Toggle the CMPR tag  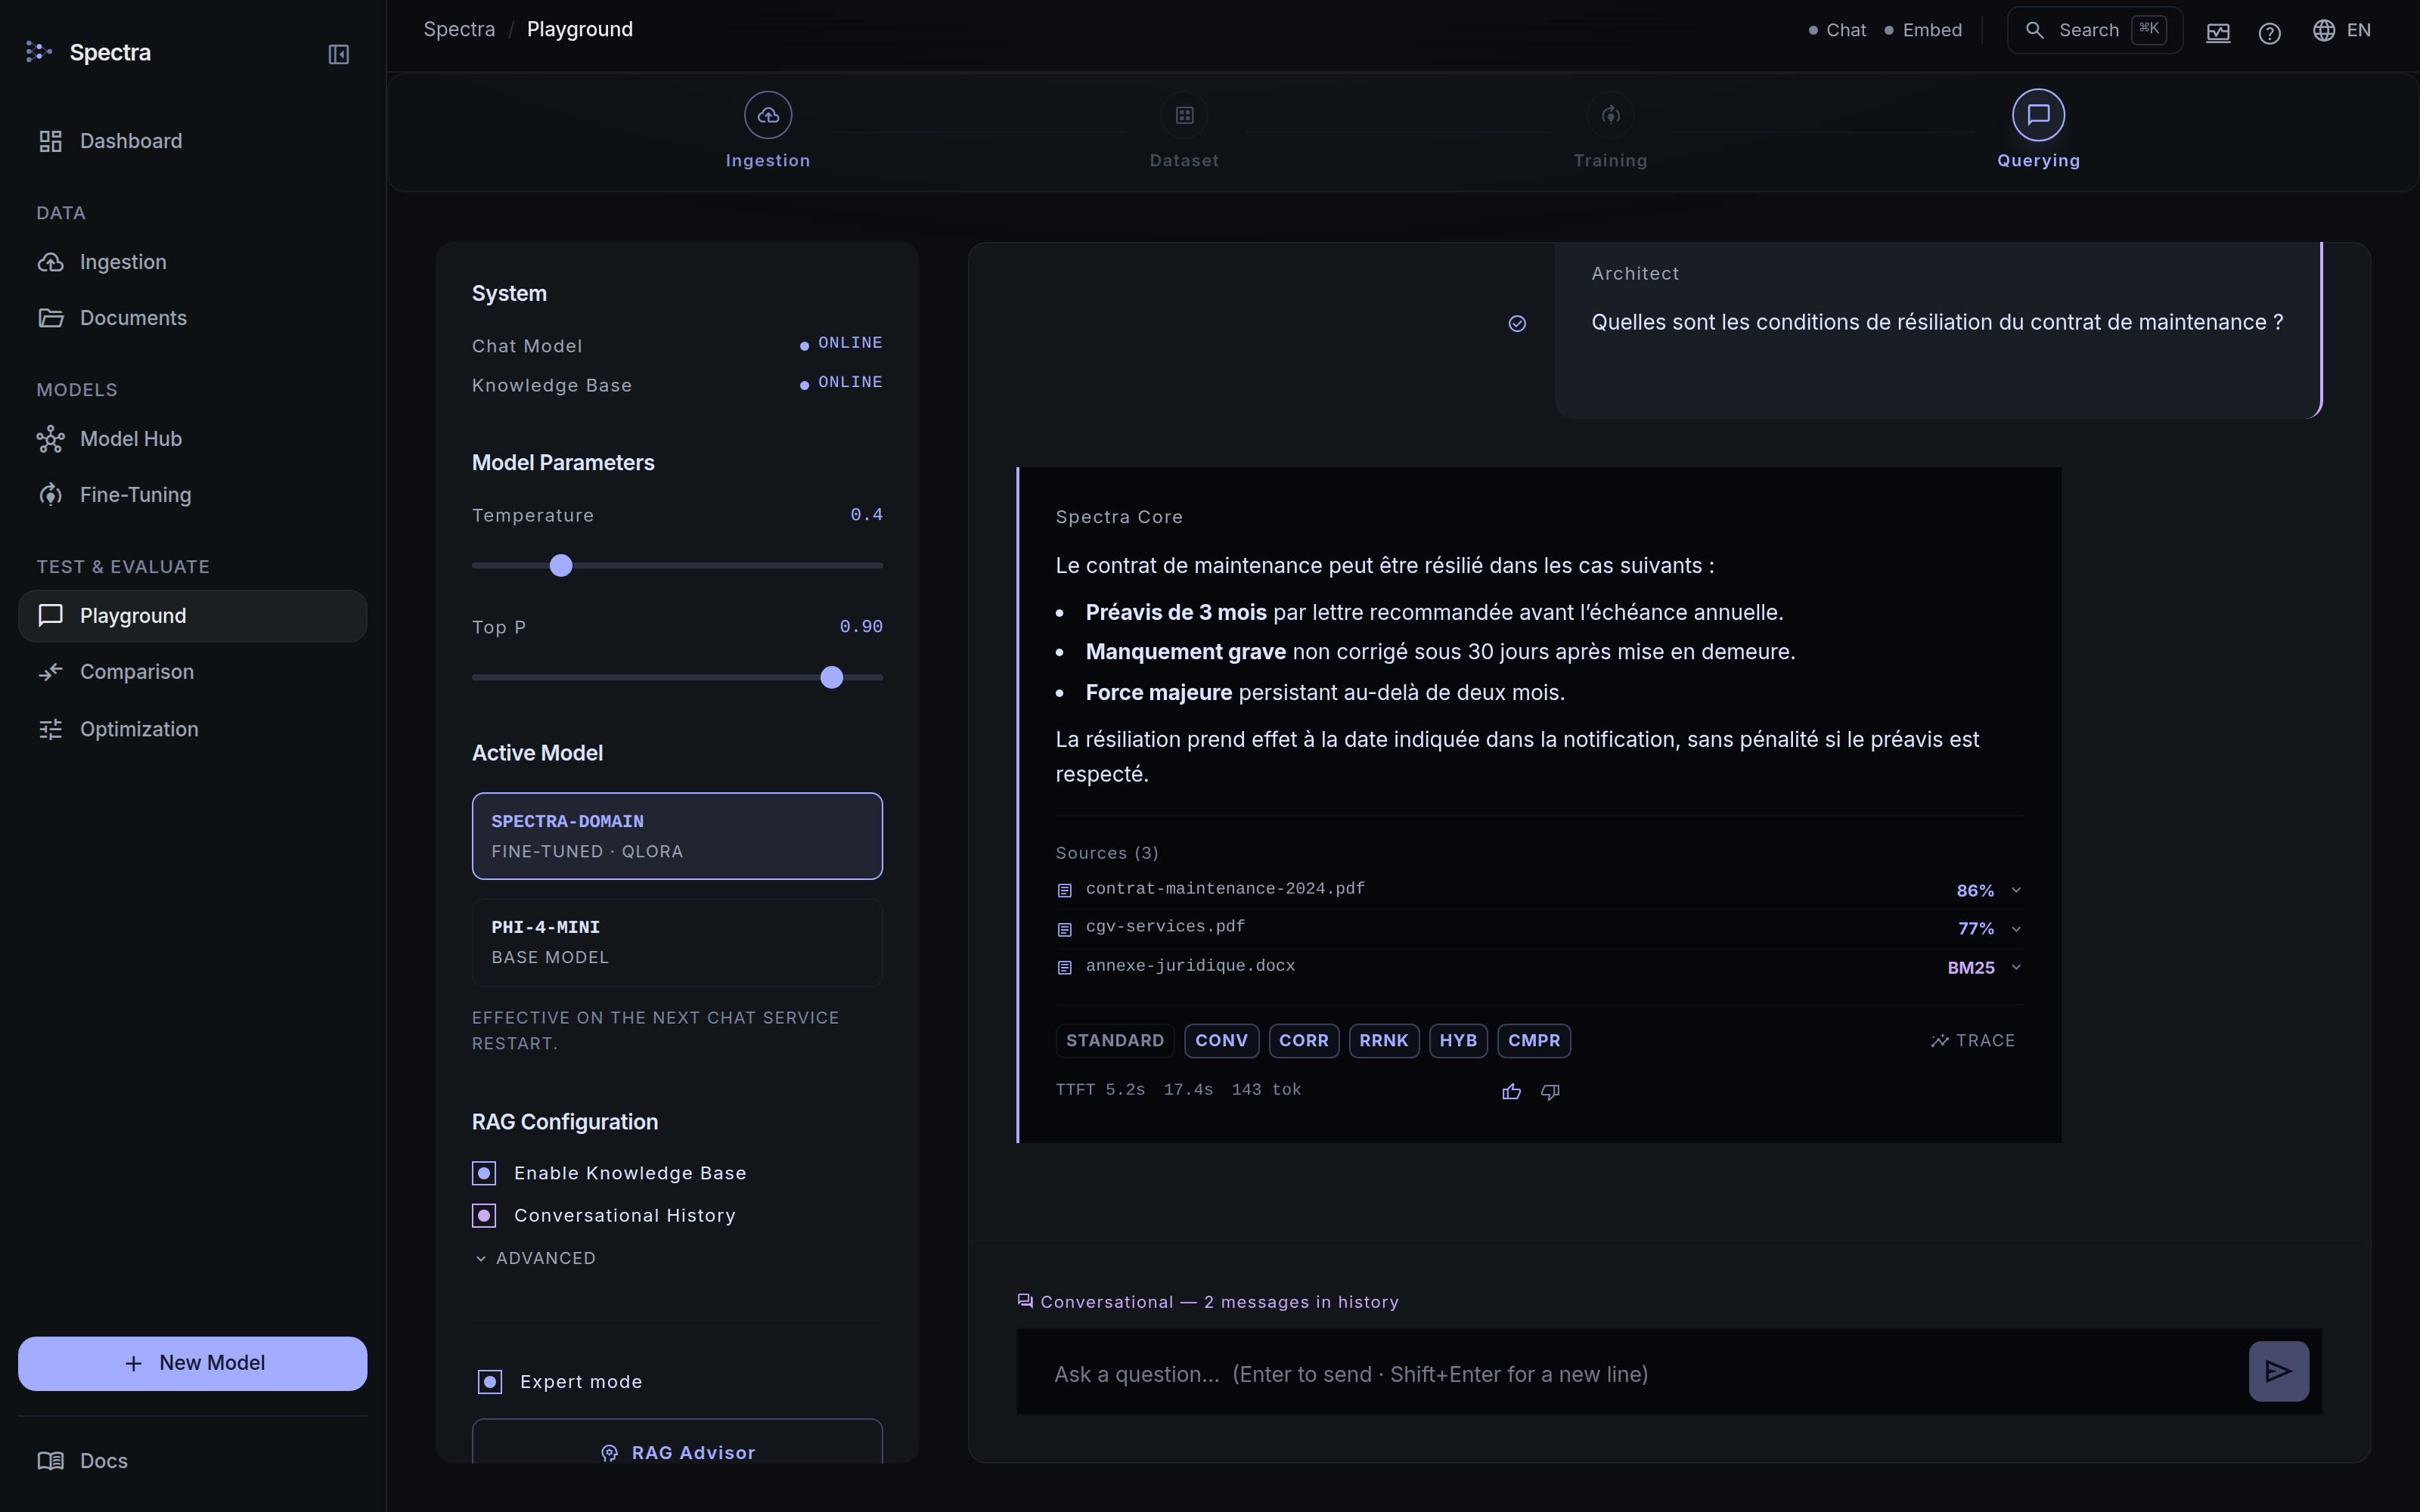click(x=1534, y=1040)
